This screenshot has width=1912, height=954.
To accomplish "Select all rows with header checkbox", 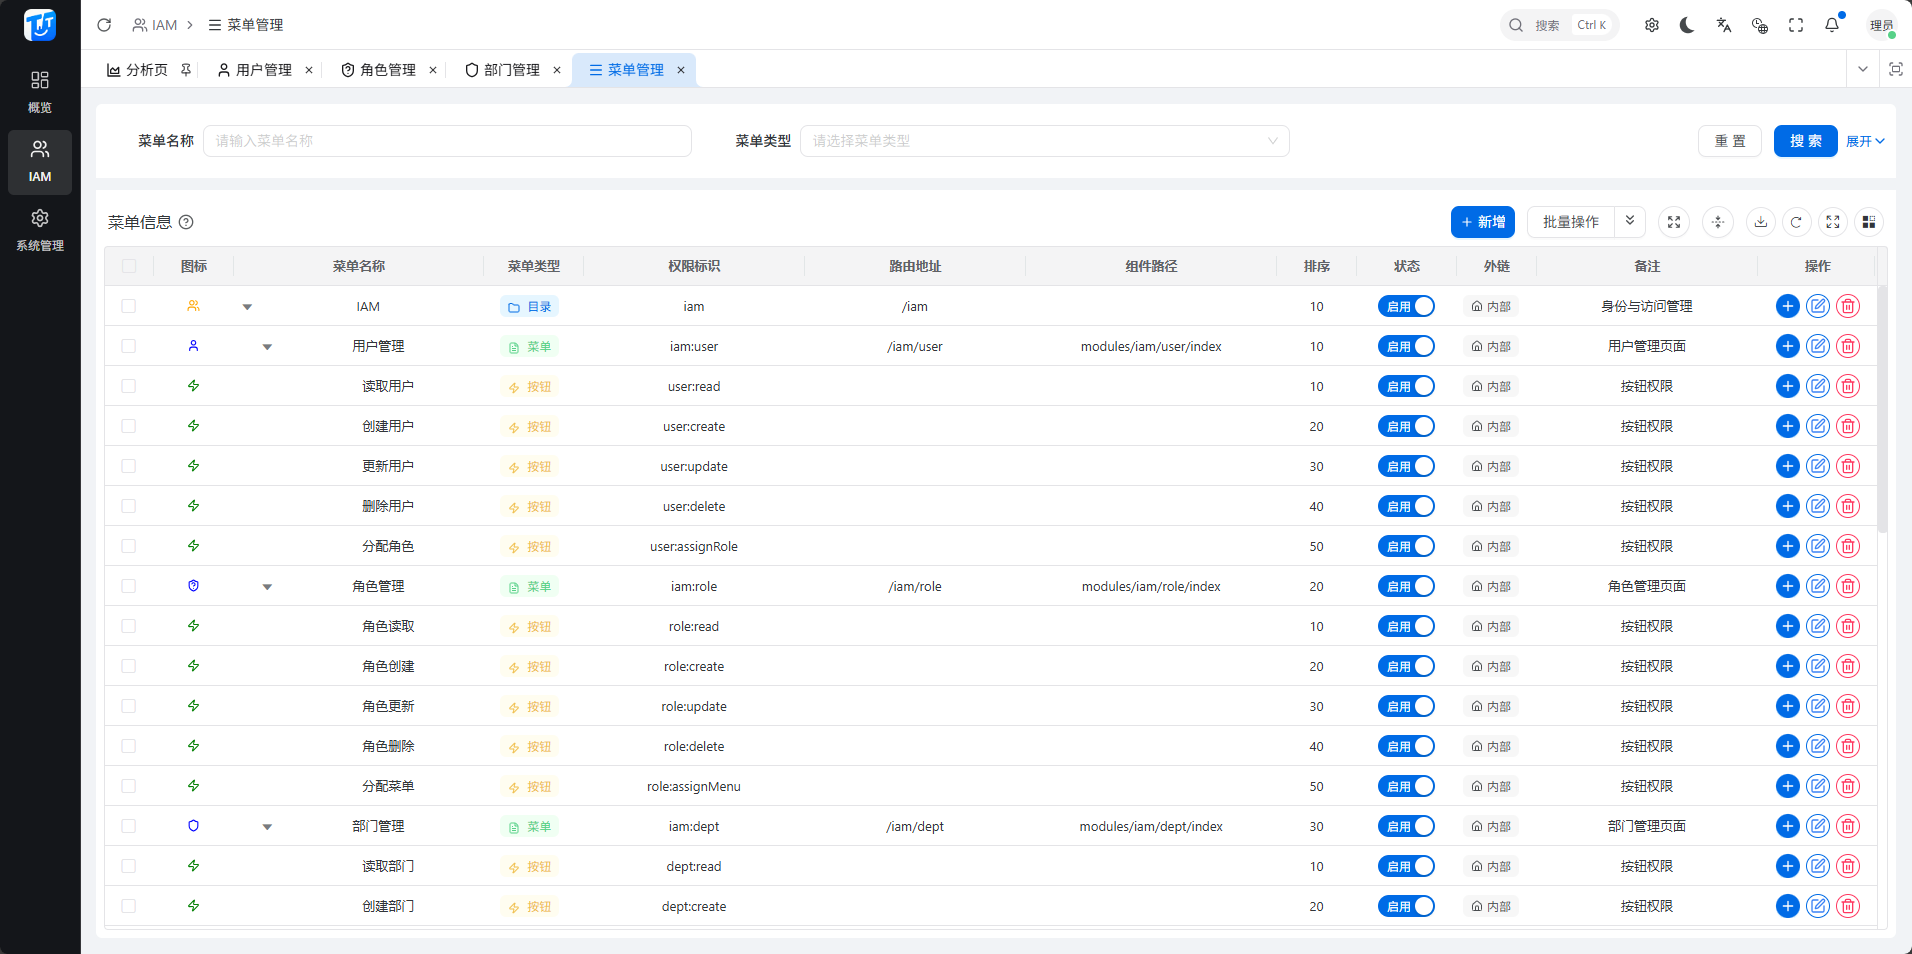I will coord(129,266).
